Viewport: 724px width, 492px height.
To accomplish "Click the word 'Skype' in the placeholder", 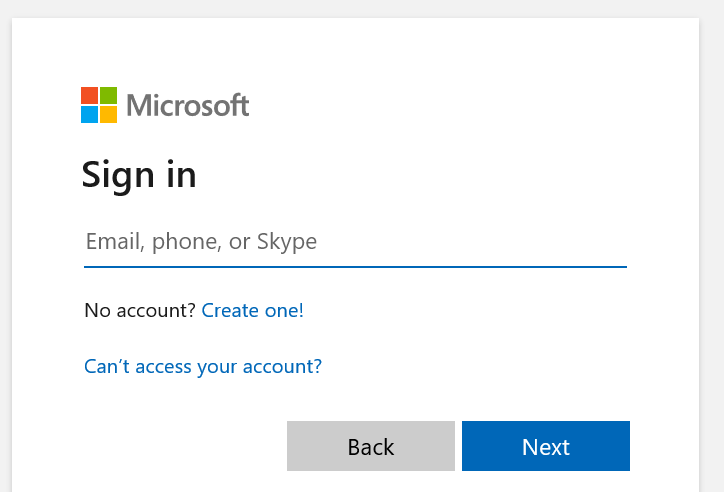I will coord(287,242).
